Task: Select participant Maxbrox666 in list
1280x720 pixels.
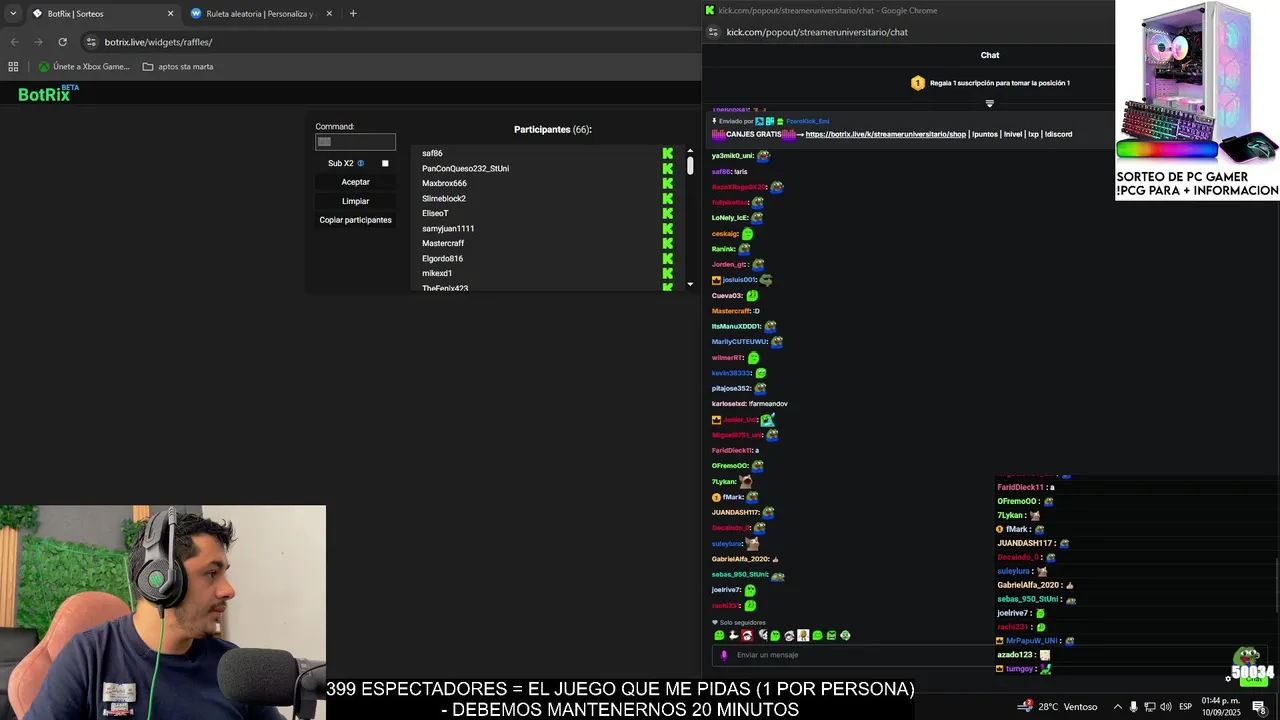Action: (x=444, y=183)
